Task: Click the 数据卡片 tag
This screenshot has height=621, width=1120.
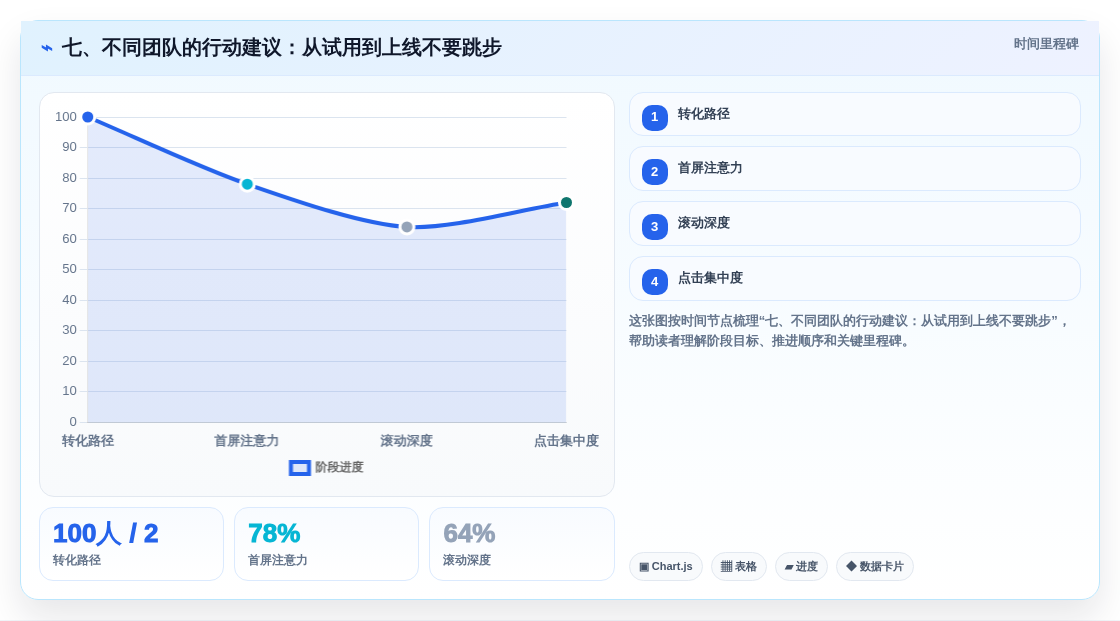Action: coord(875,567)
